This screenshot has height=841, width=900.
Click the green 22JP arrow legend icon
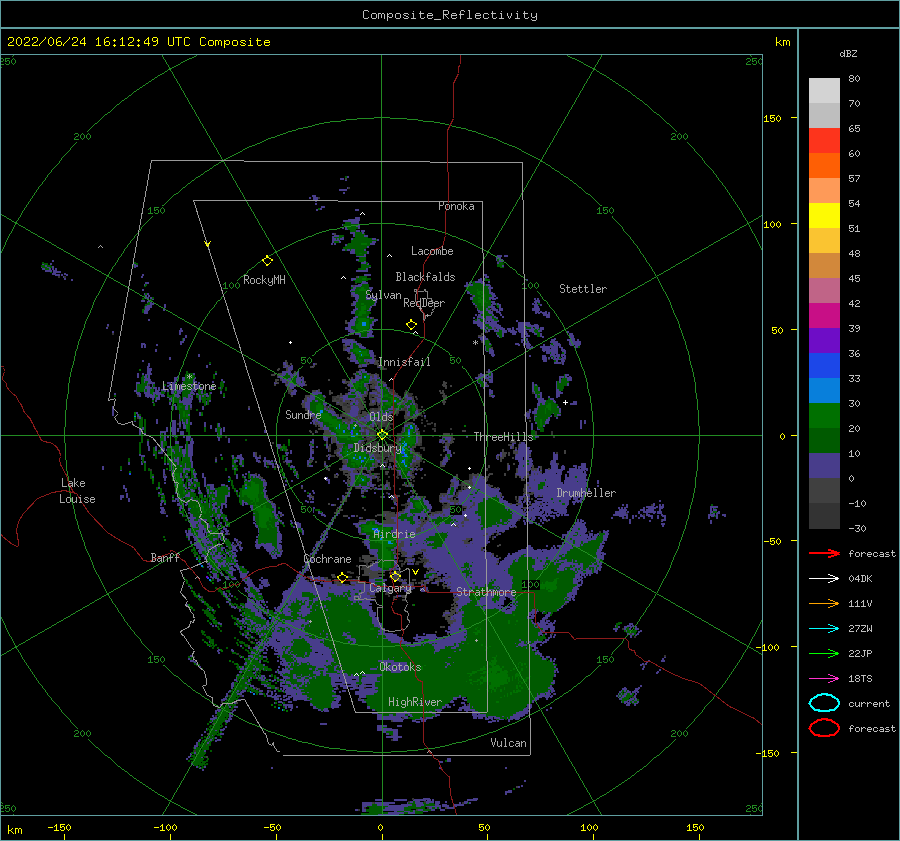[x=824, y=653]
